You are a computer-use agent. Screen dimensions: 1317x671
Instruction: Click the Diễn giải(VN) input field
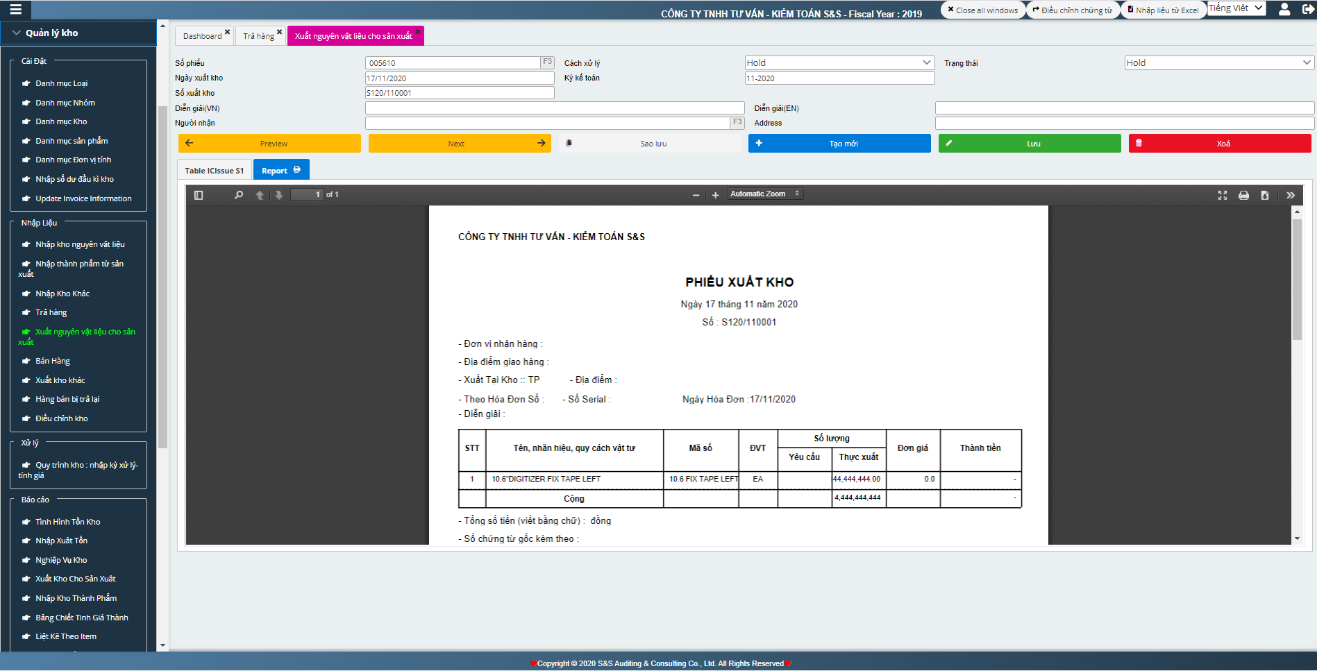click(459, 108)
